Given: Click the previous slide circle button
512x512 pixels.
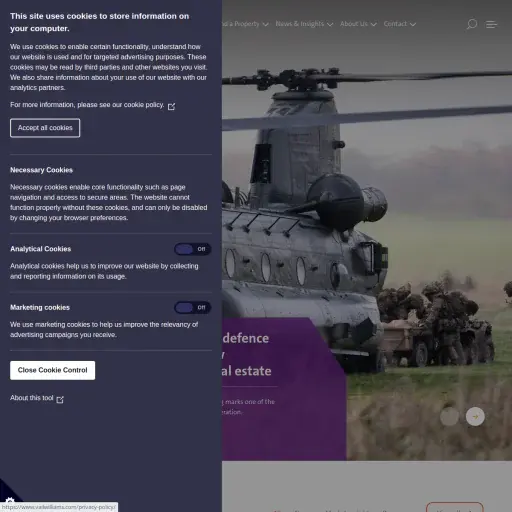Looking at the screenshot, I should coord(449,416).
